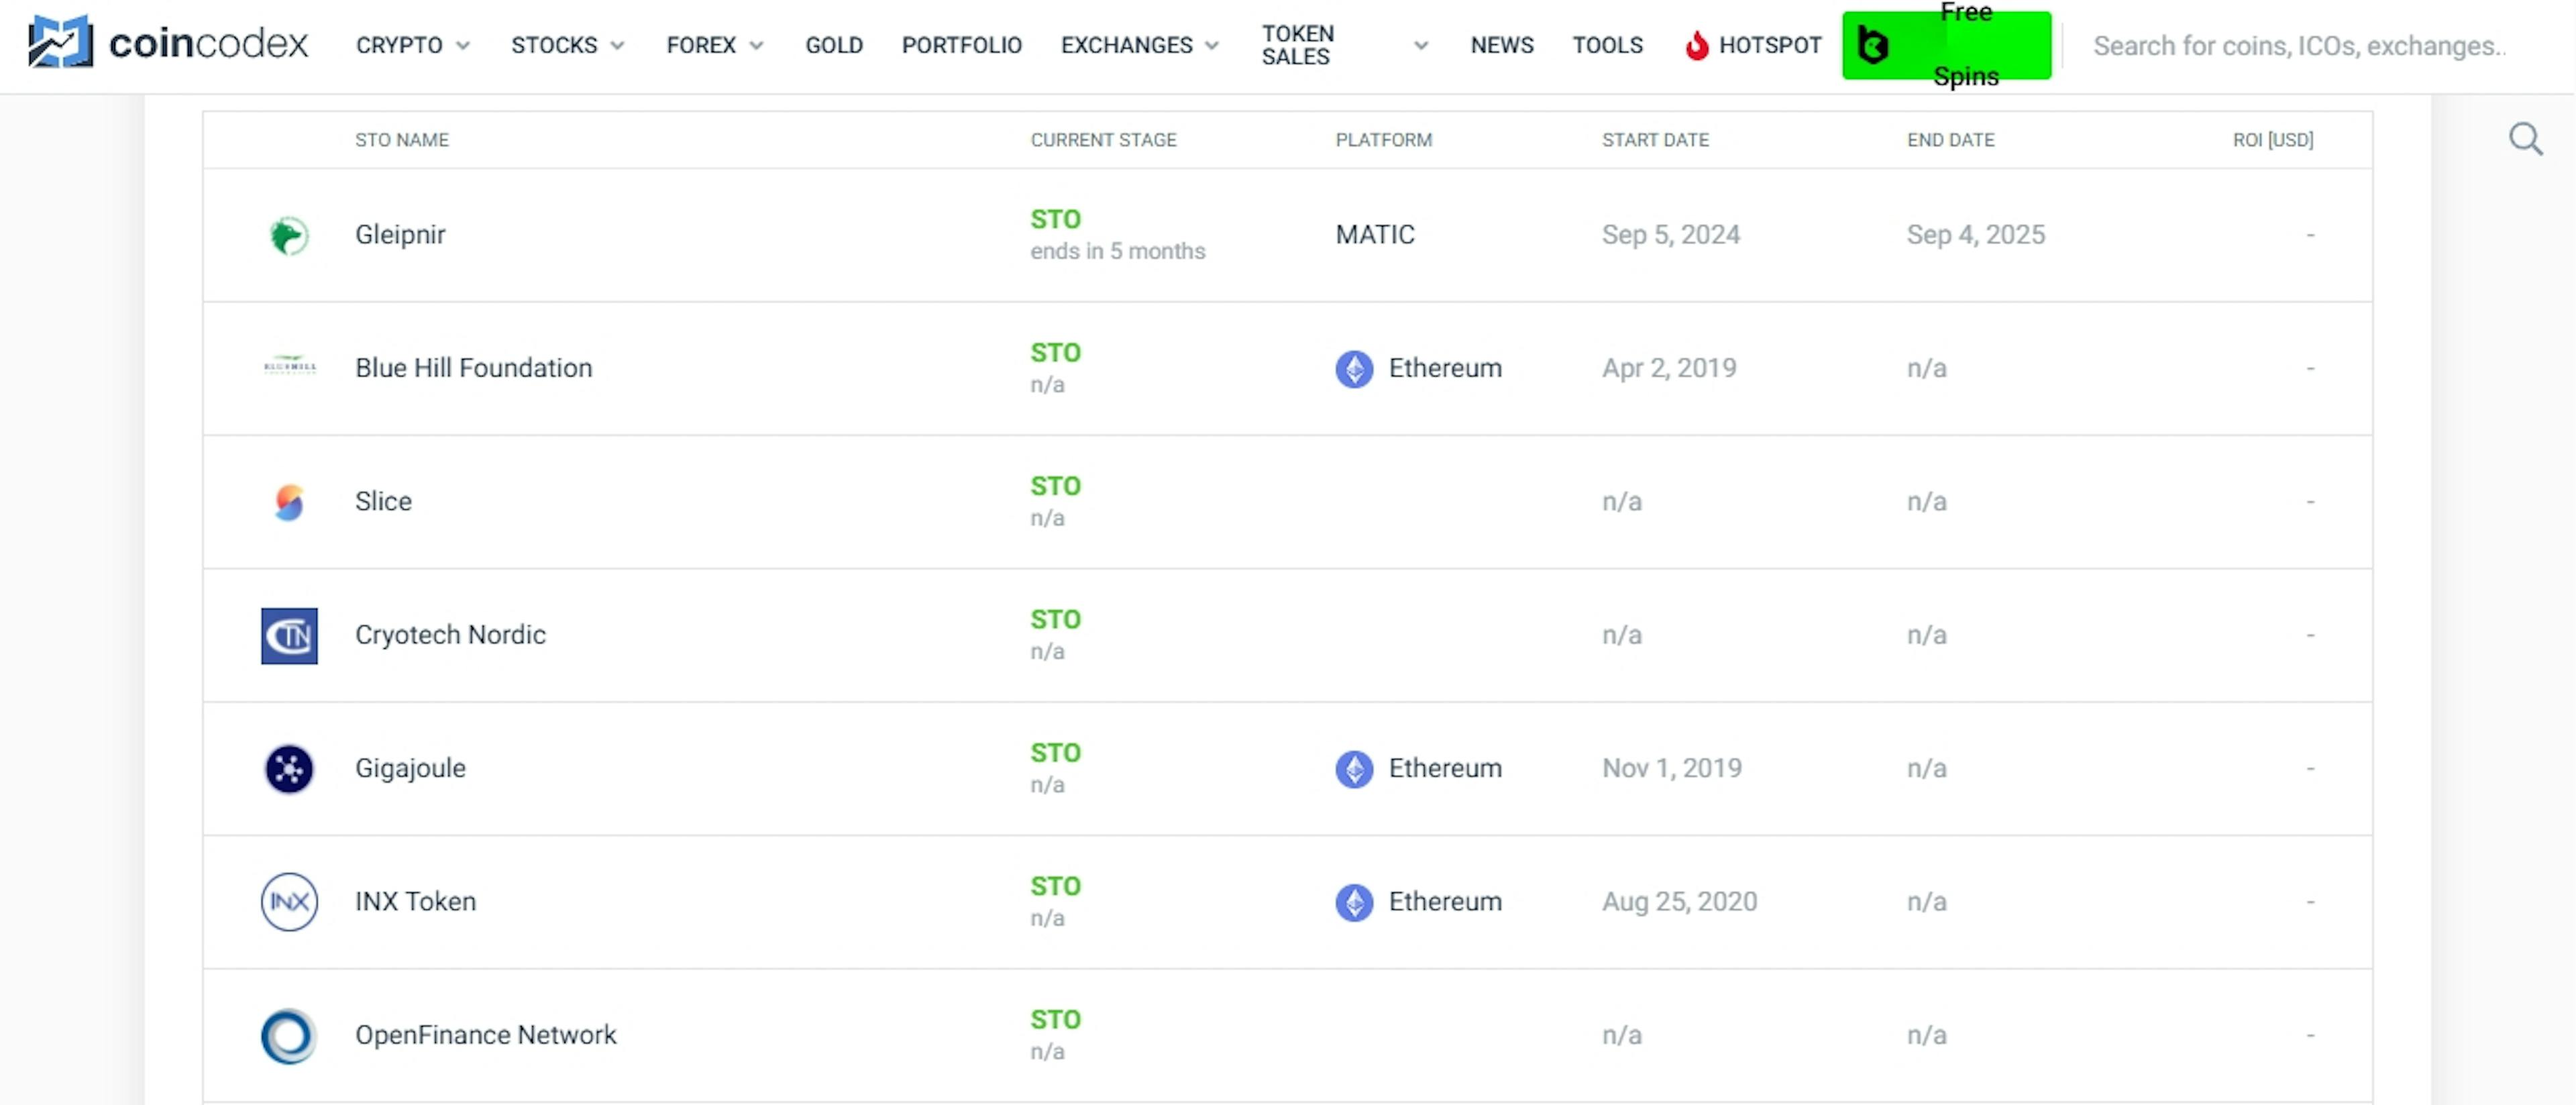This screenshot has width=2576, height=1105.
Task: Open the Token Sales dropdown arrow
Action: (1421, 46)
